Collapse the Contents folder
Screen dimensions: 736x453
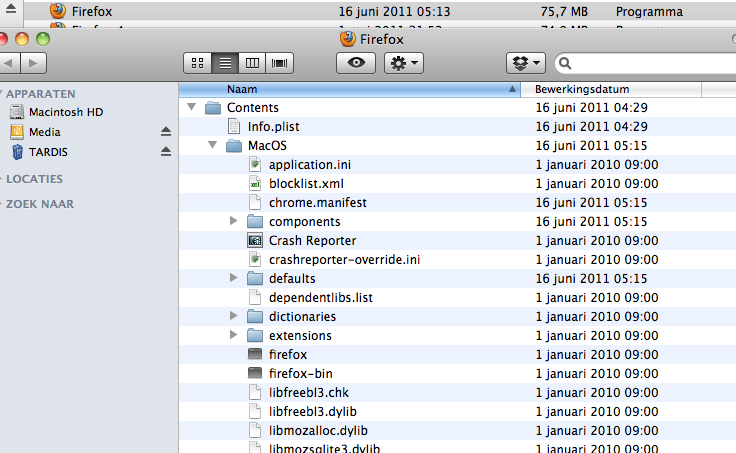pyautogui.click(x=192, y=107)
